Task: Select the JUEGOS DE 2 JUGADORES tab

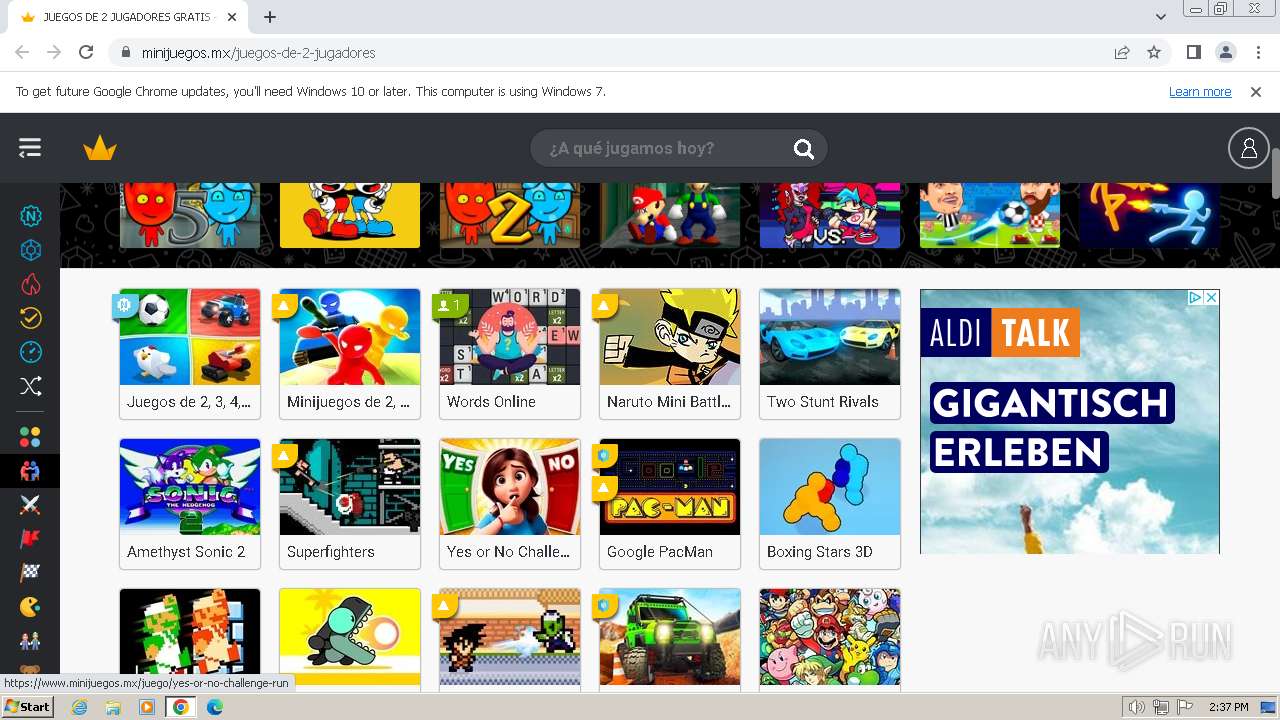Action: 127,17
